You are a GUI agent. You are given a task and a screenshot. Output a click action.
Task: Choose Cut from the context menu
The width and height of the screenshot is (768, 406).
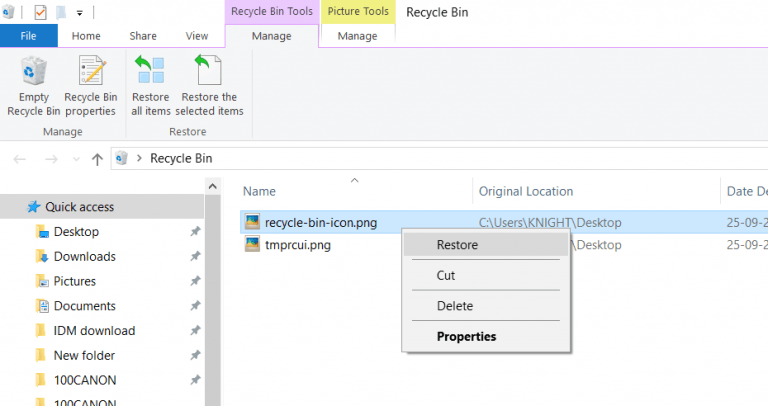point(486,275)
